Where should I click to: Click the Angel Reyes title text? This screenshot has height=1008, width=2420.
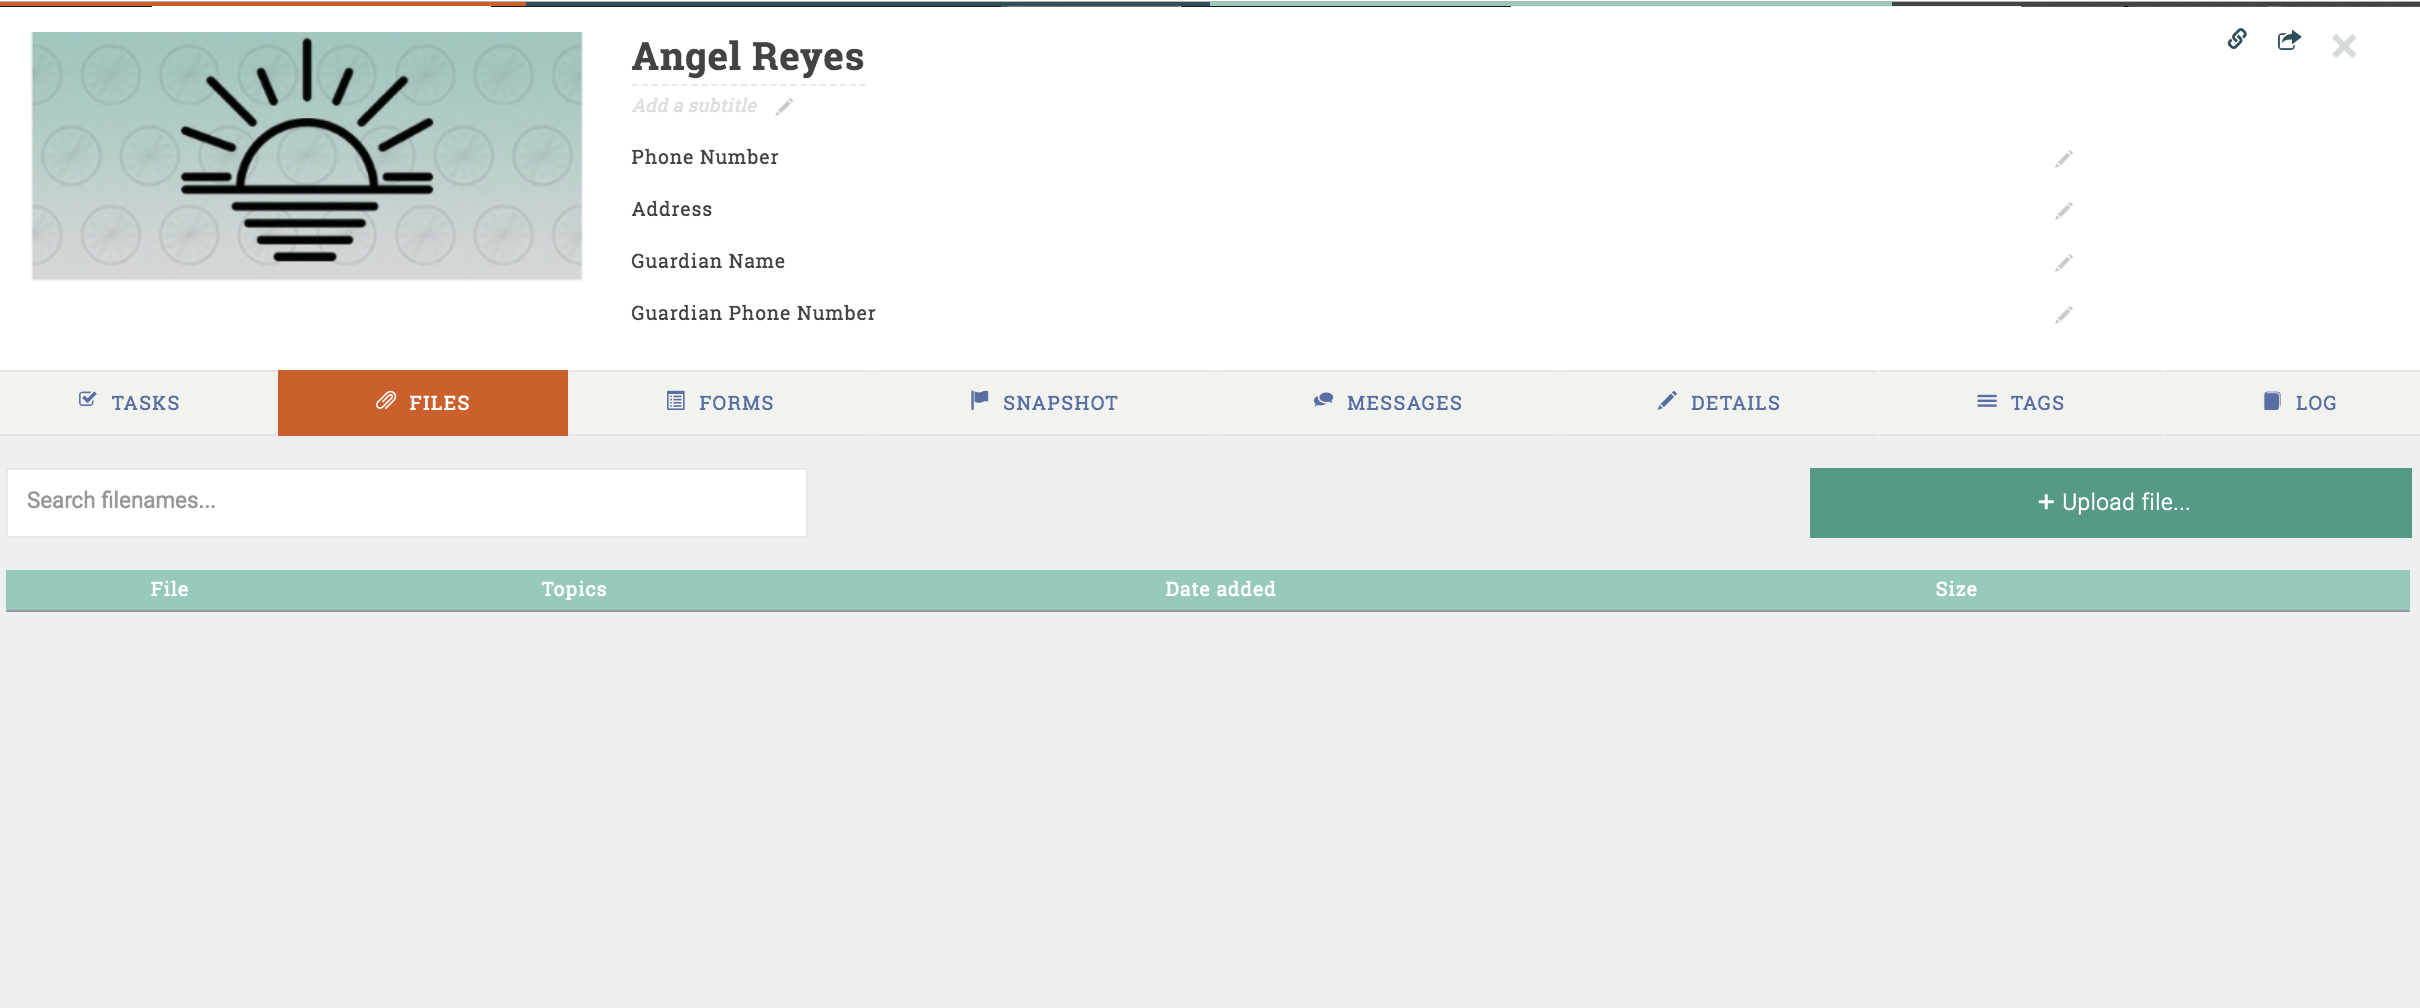pos(748,57)
